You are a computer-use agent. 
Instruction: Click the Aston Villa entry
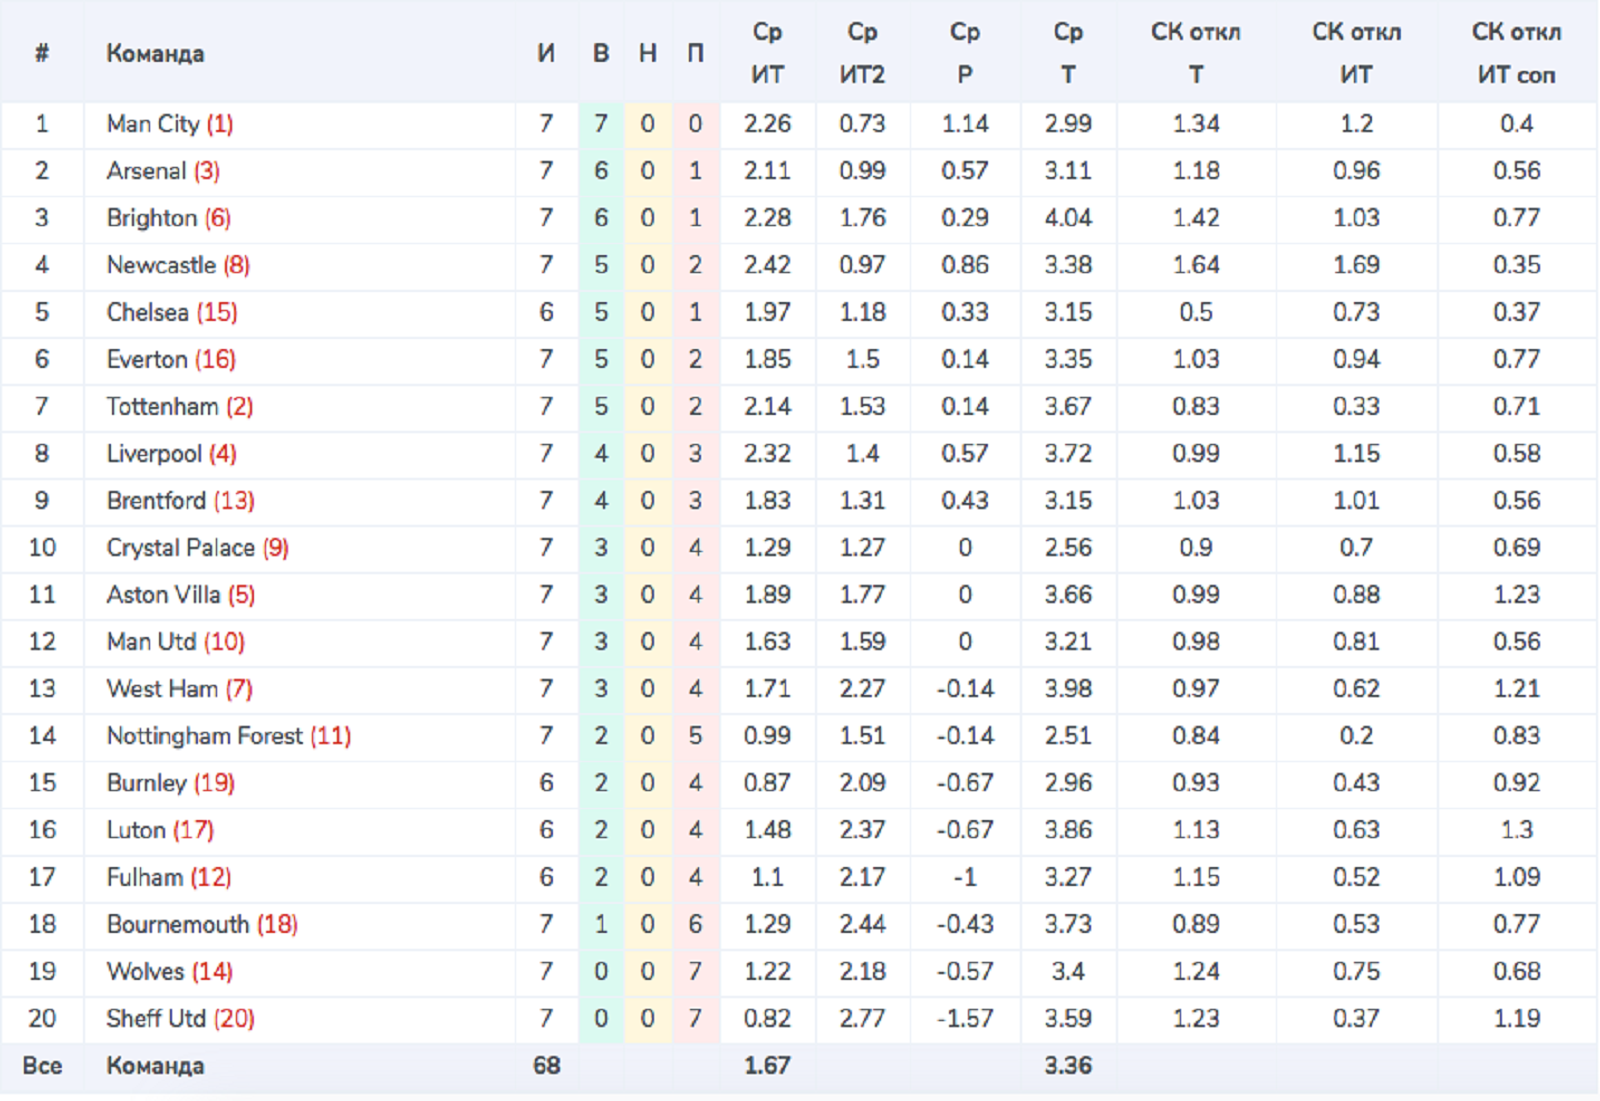pos(163,594)
